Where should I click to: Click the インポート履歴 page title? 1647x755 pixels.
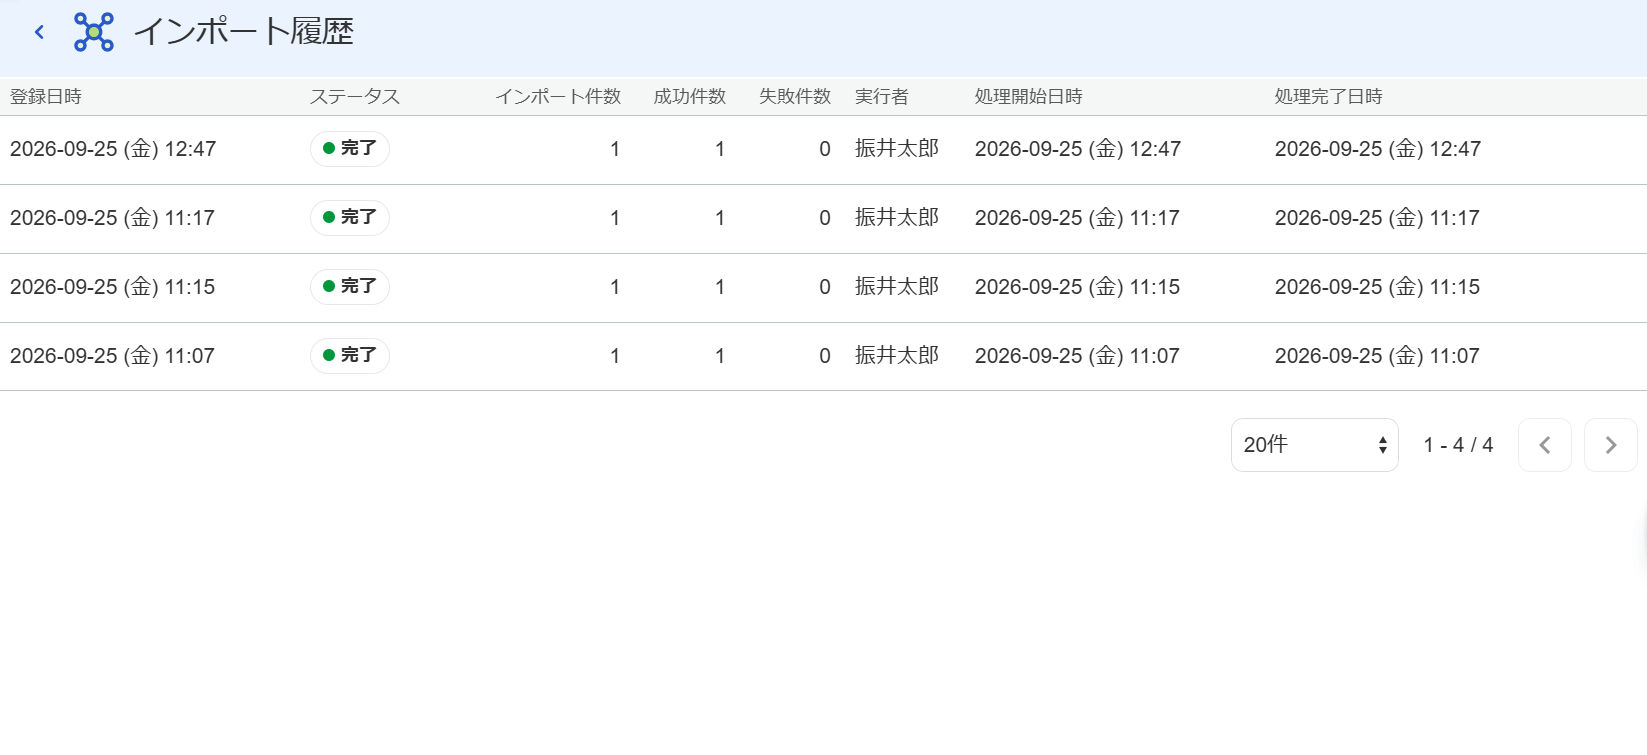click(244, 32)
